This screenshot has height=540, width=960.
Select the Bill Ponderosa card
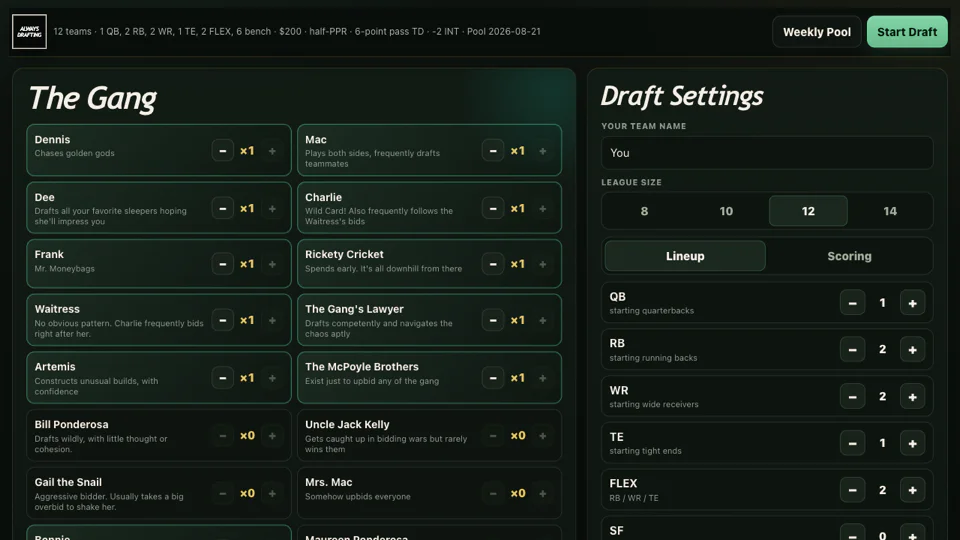click(x=159, y=435)
